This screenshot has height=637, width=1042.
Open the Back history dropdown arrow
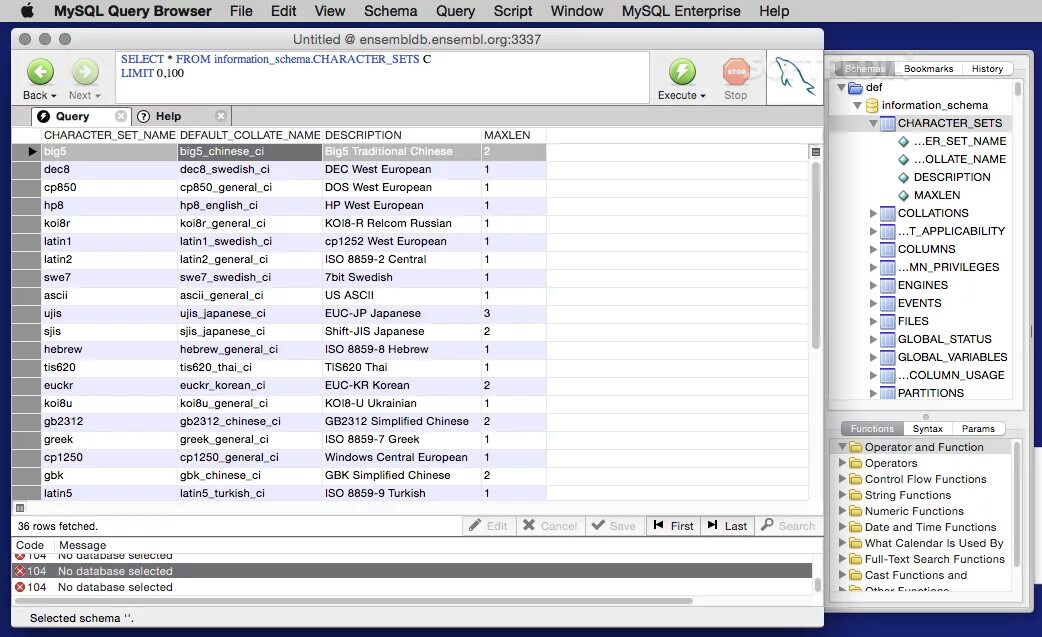54,96
